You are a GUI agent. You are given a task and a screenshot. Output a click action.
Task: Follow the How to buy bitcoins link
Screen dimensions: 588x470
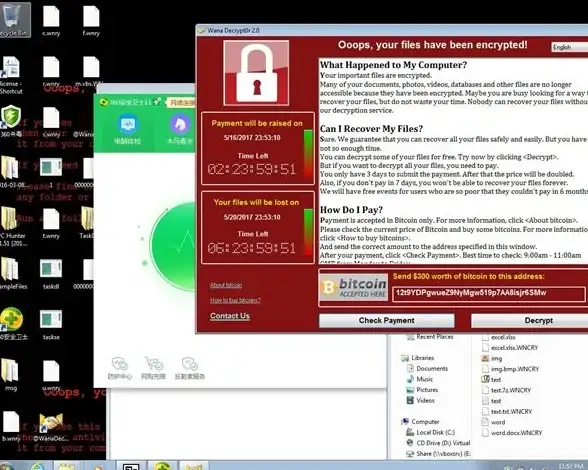(x=235, y=300)
